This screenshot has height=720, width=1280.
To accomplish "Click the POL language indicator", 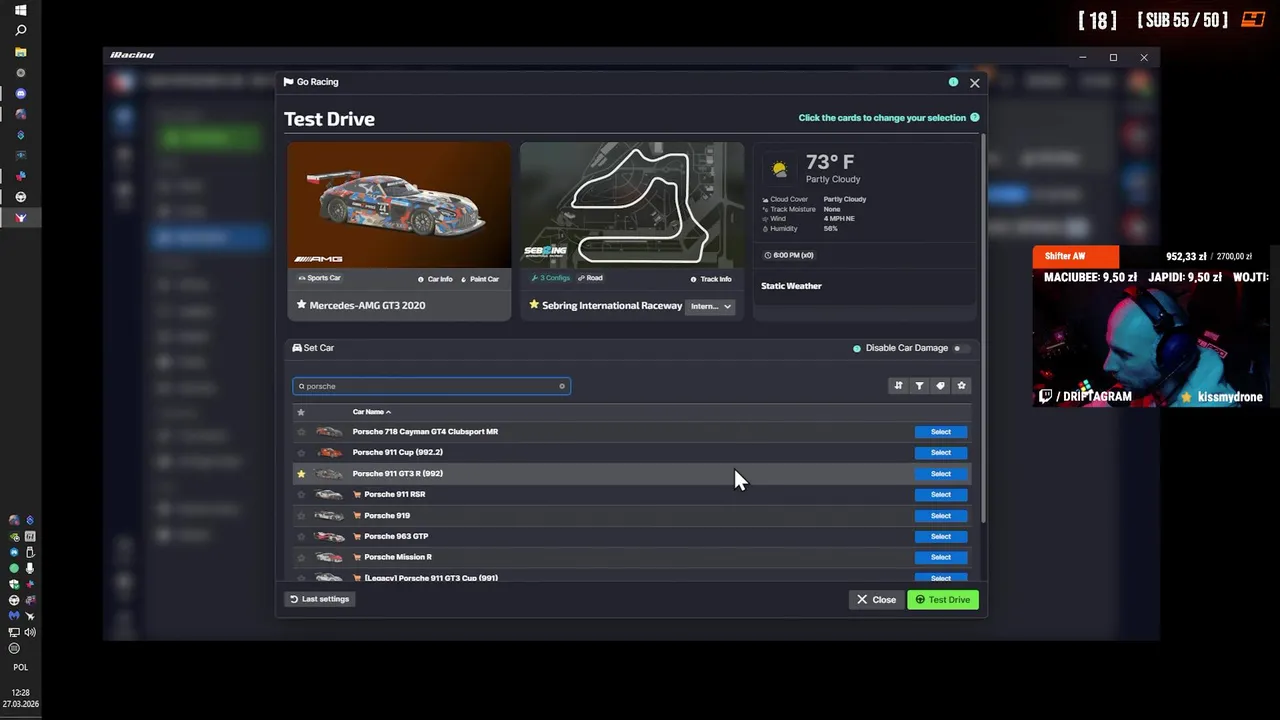I will tap(21, 667).
